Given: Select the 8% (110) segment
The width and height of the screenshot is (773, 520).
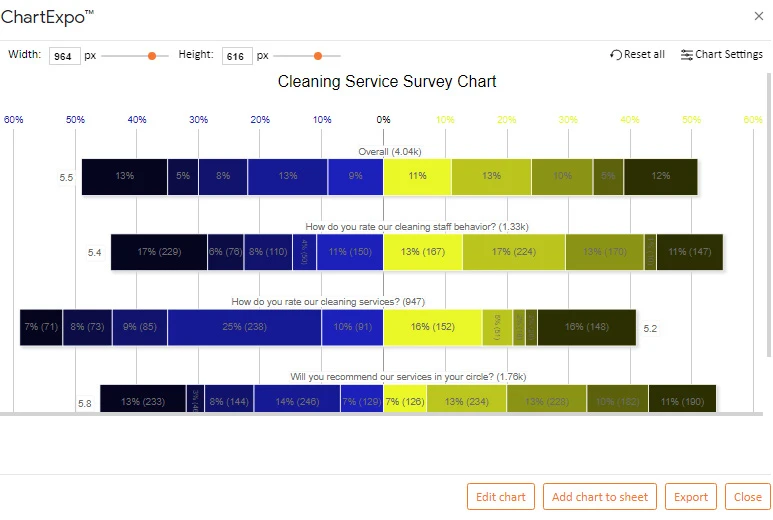Looking at the screenshot, I should tap(268, 252).
